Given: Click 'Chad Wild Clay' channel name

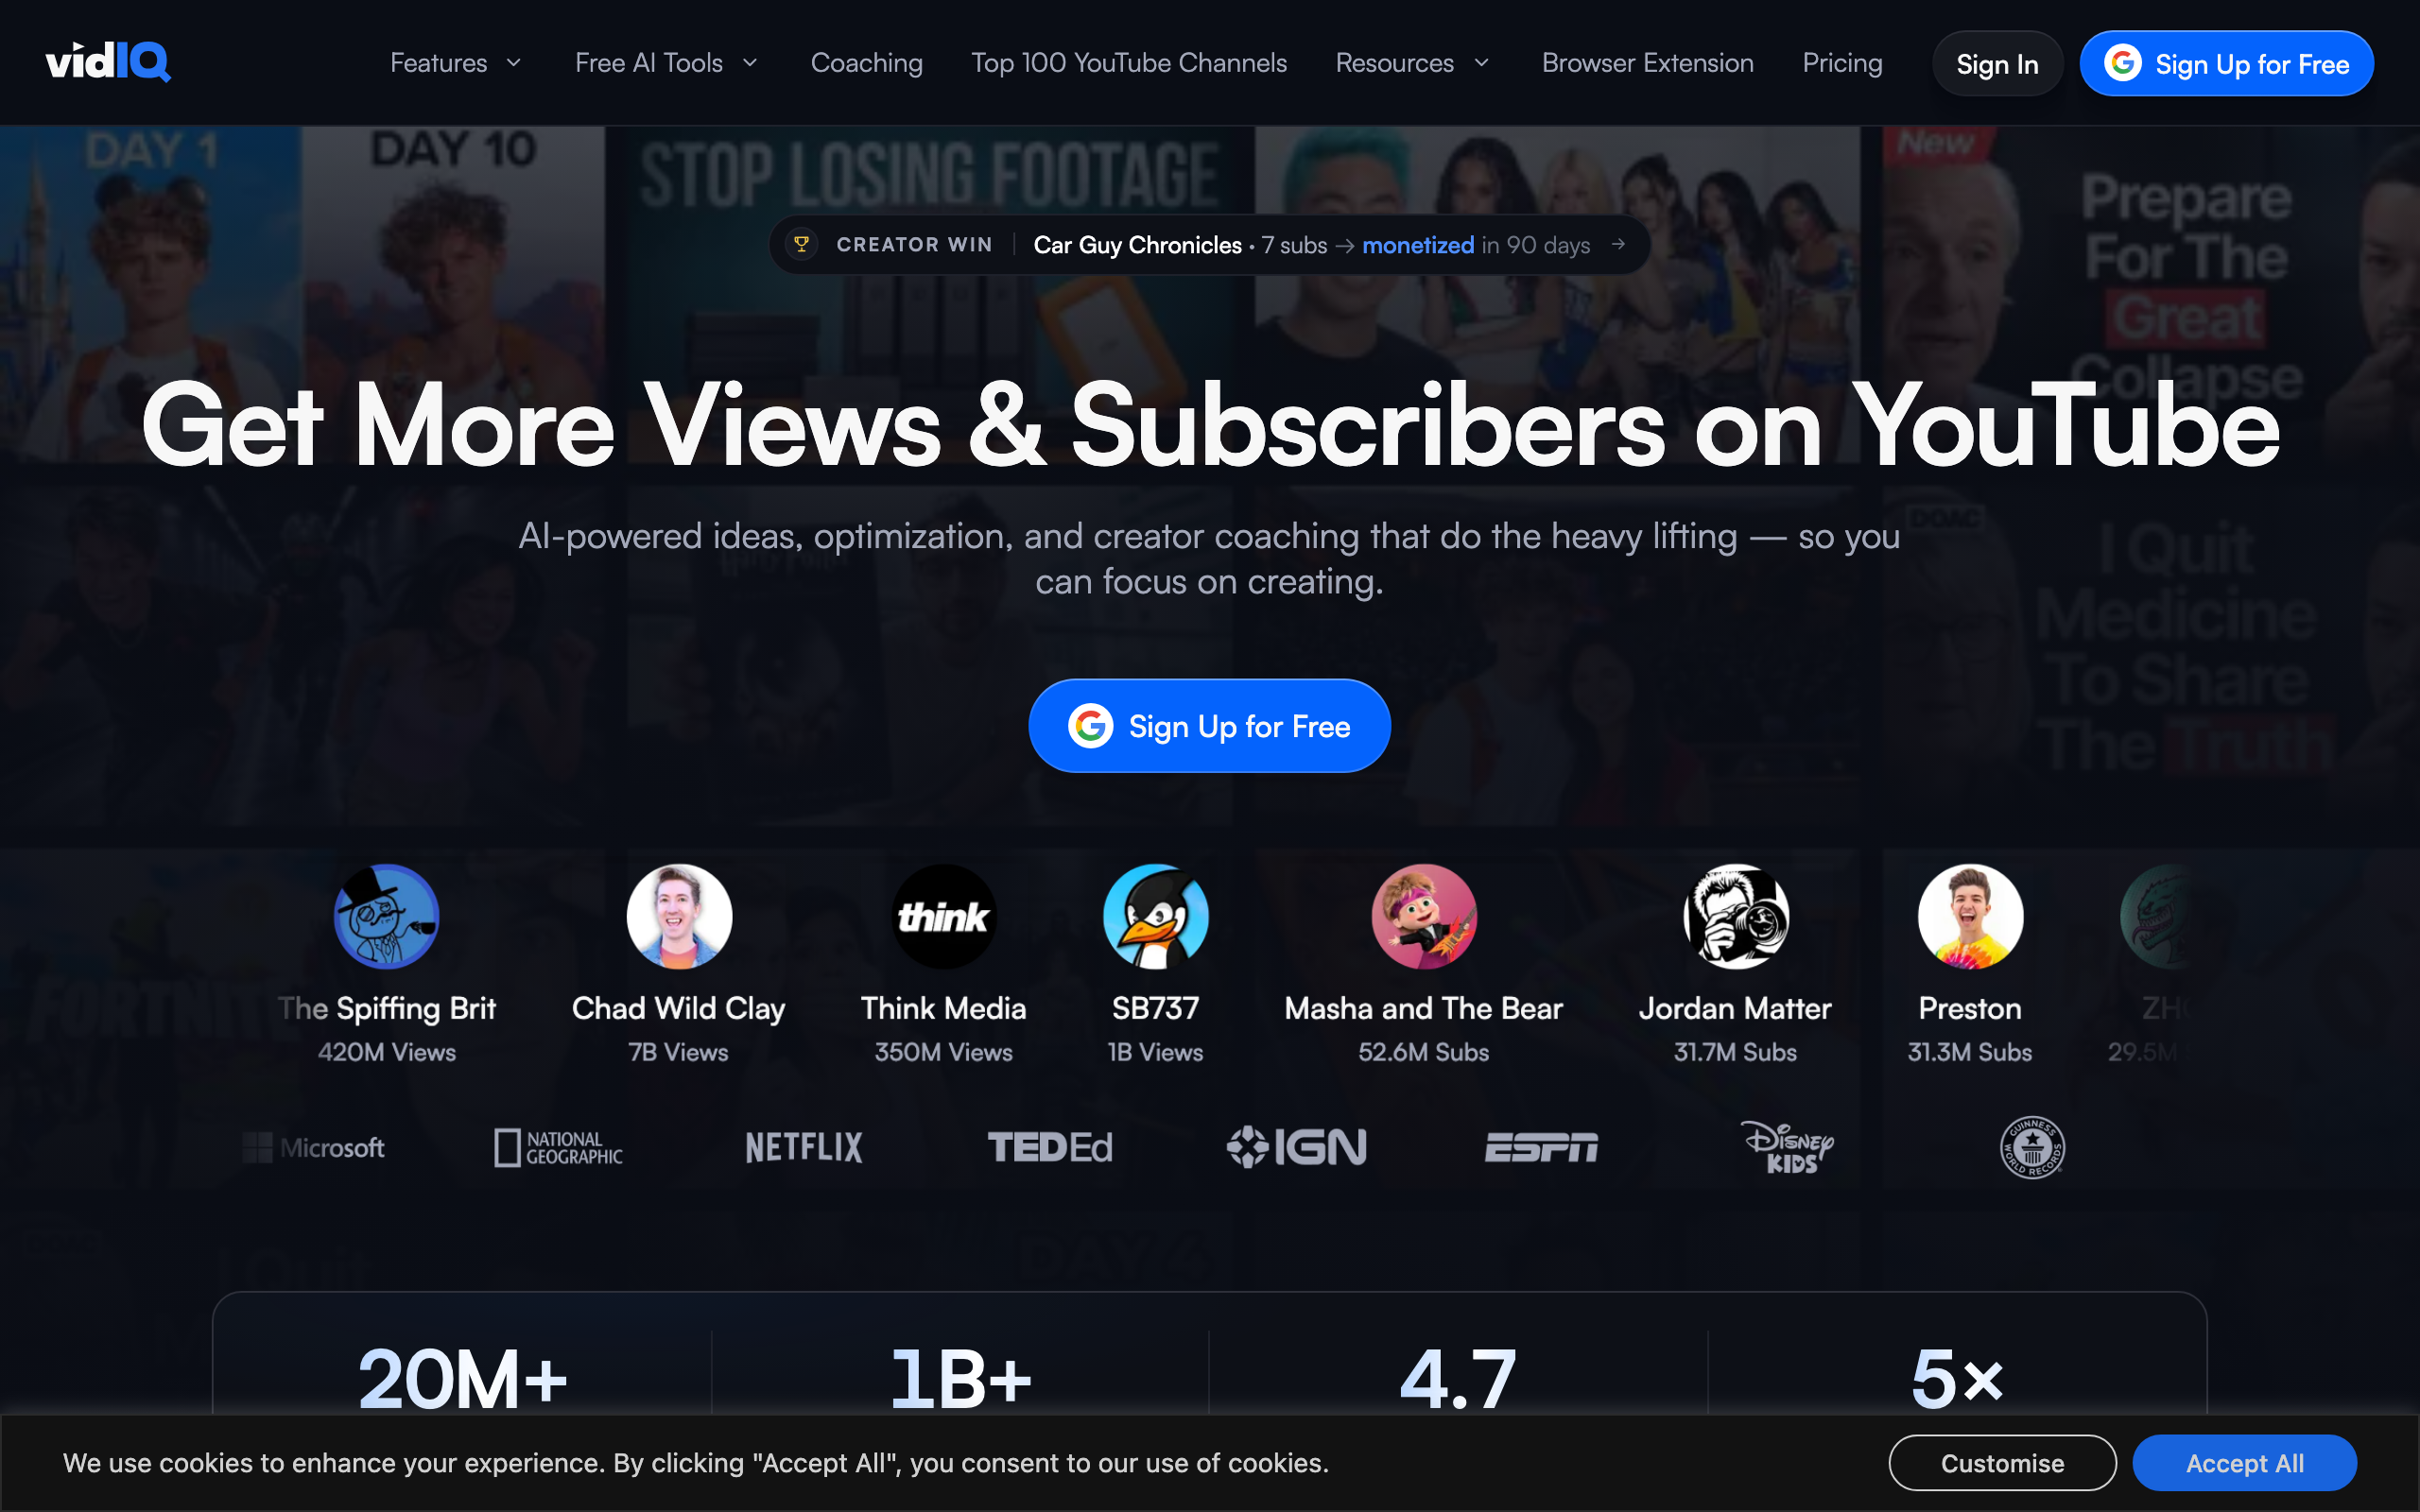Looking at the screenshot, I should coord(679,1008).
